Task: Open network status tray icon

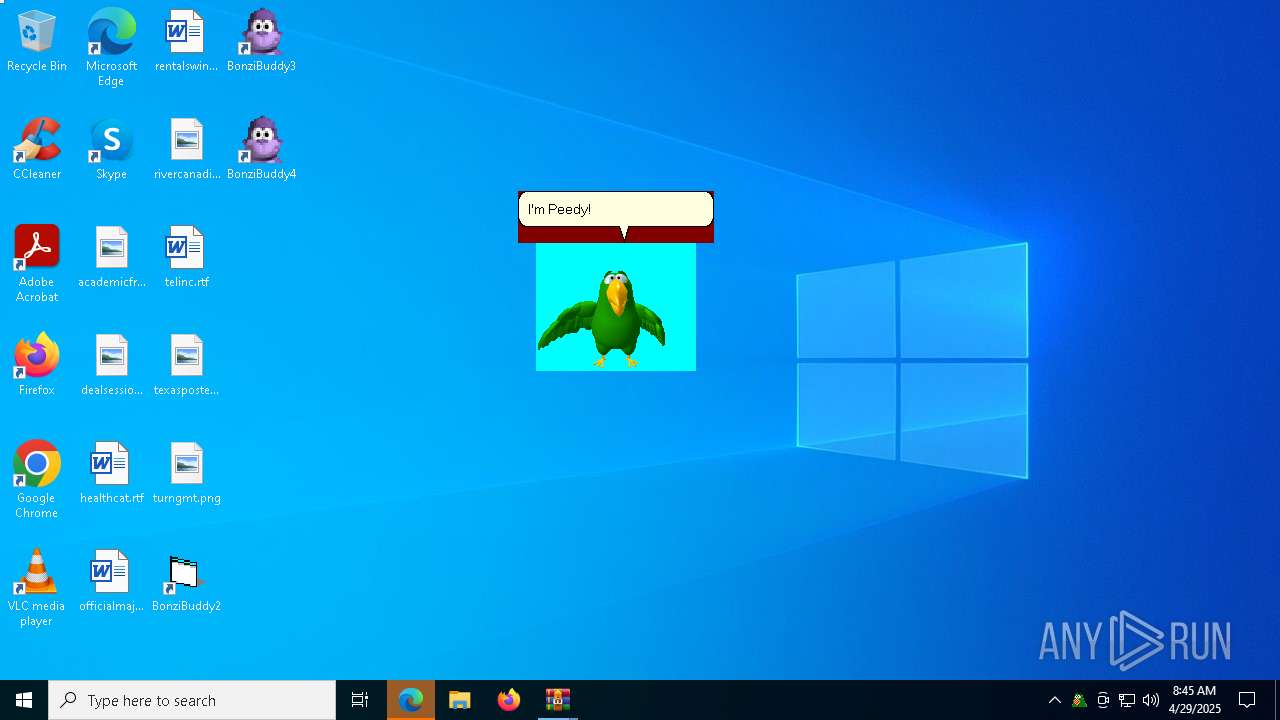Action: click(x=1127, y=700)
